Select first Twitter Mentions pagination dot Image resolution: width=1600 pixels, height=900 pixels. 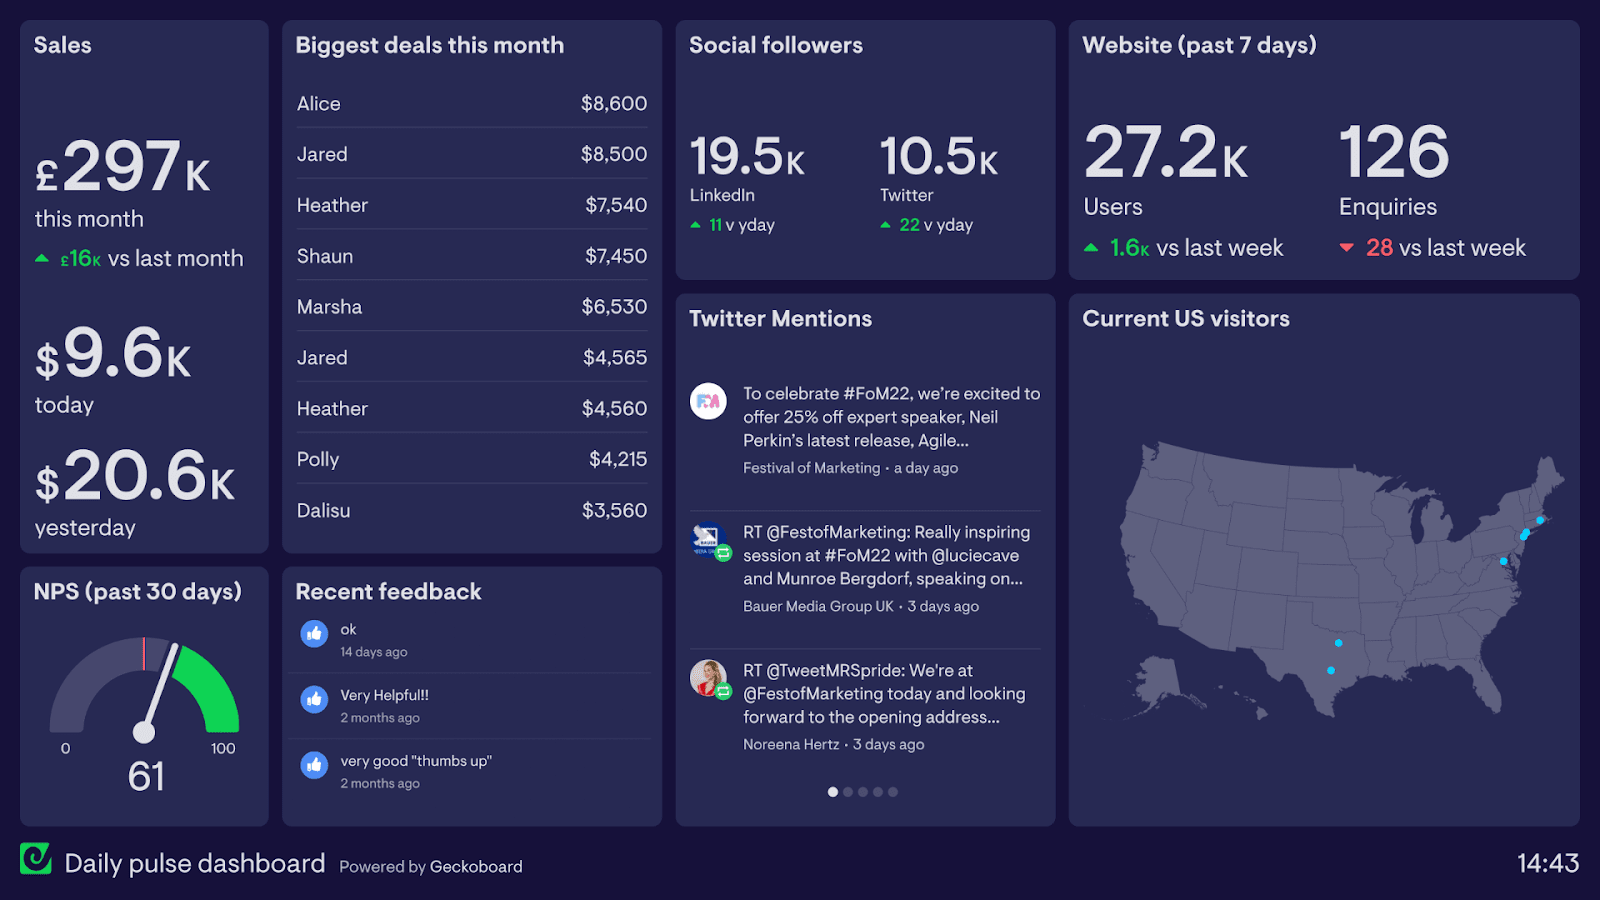833,792
